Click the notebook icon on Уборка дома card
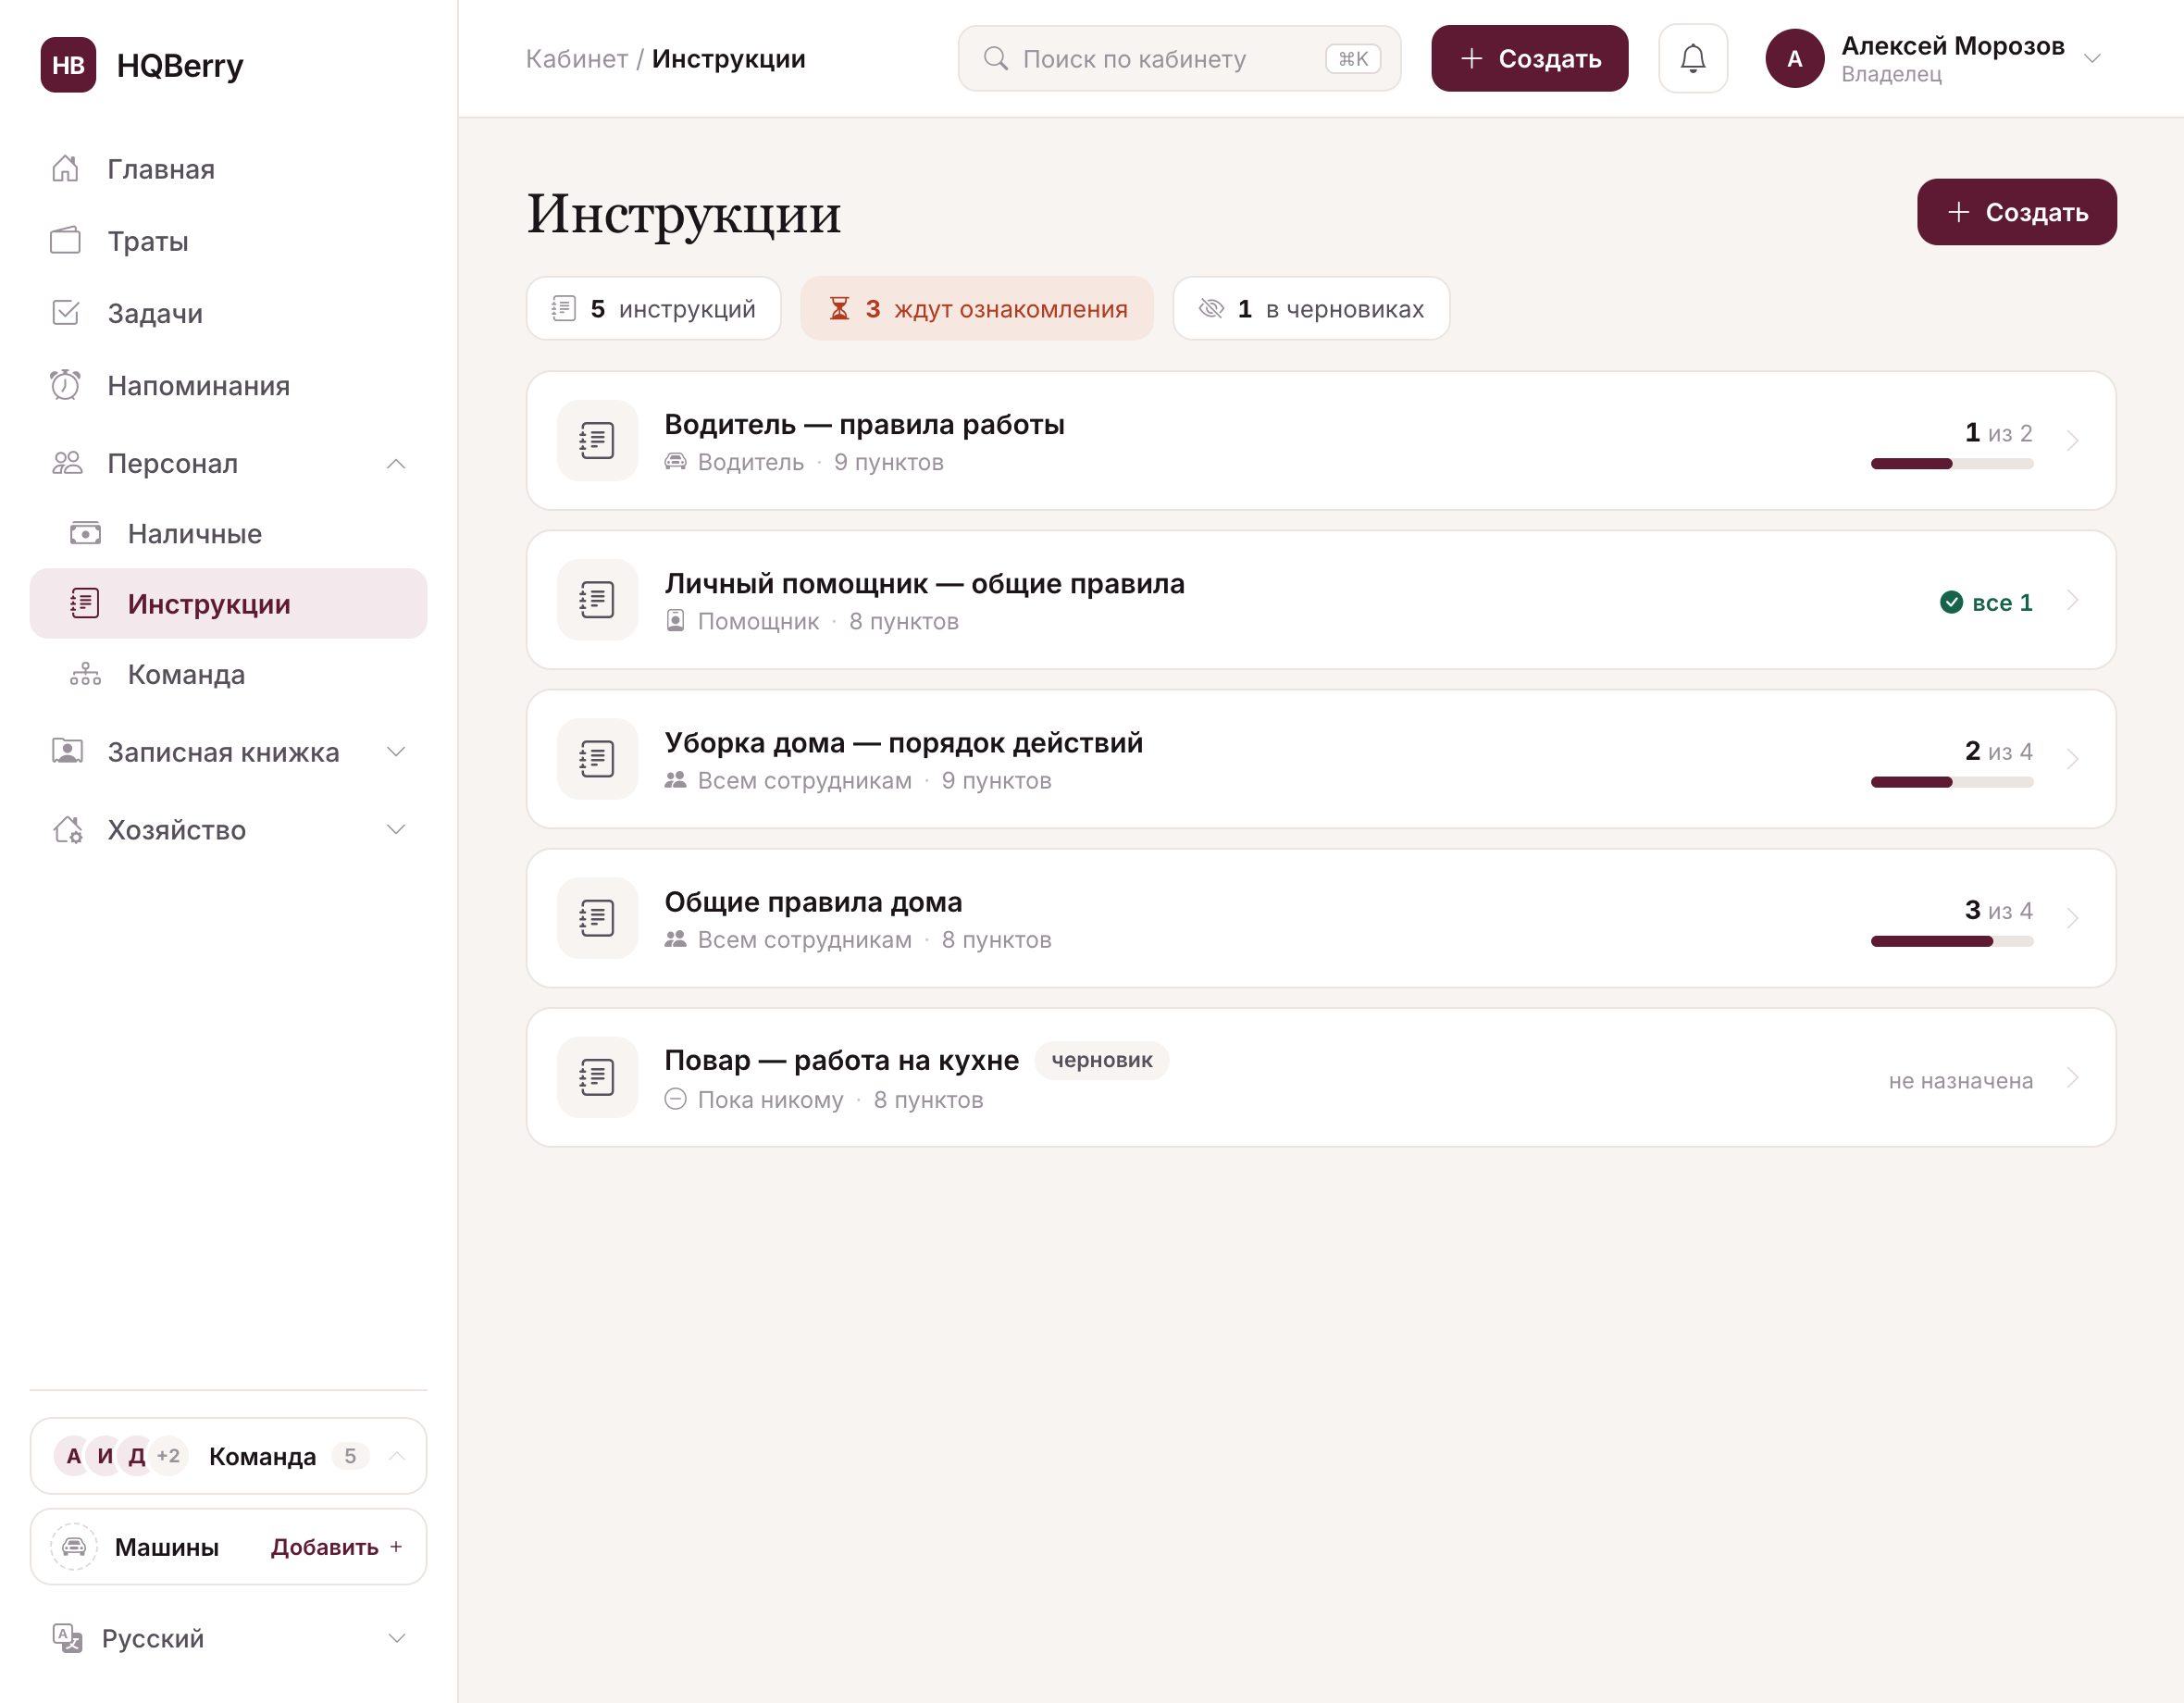 (x=597, y=759)
